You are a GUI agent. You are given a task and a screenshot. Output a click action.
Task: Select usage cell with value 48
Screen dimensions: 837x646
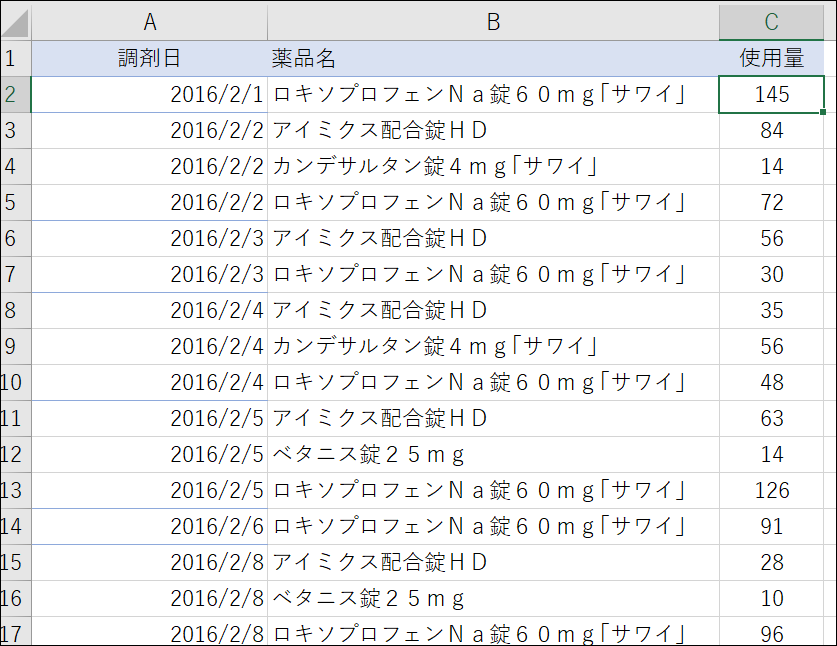click(771, 382)
